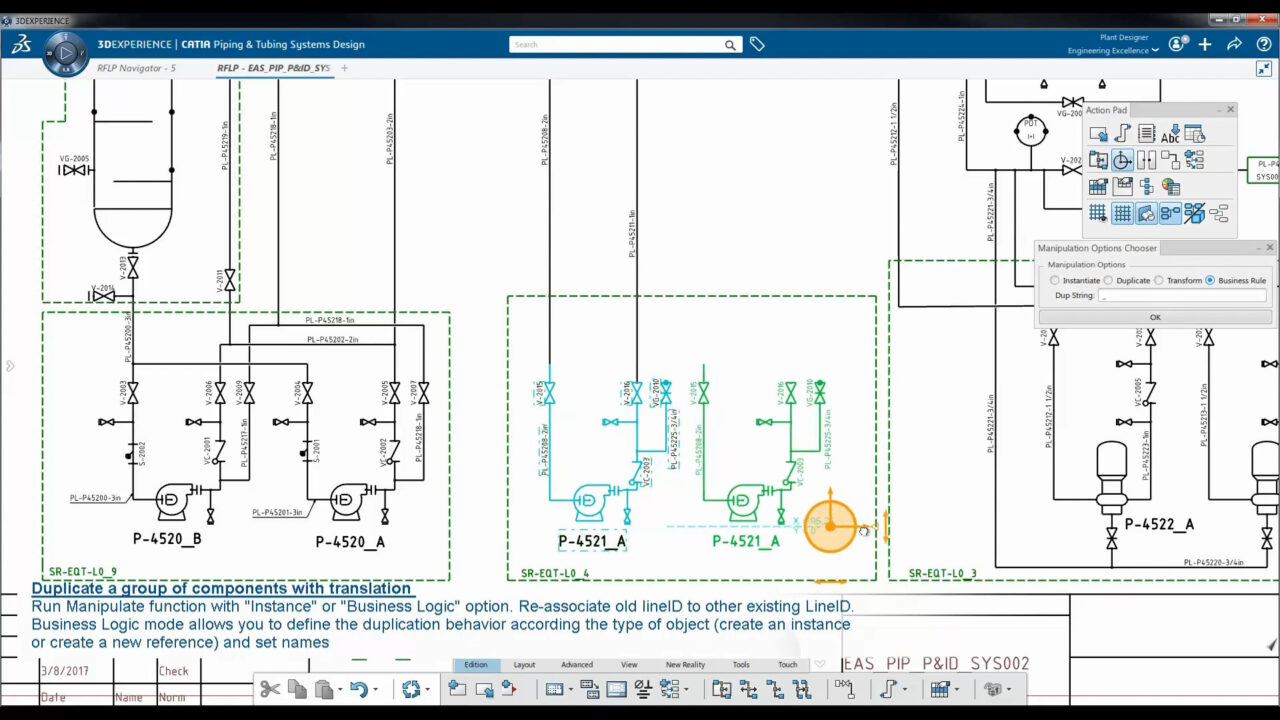1280x720 pixels.
Task: Click the lined notes list icon in Action Pad
Action: click(x=1146, y=134)
